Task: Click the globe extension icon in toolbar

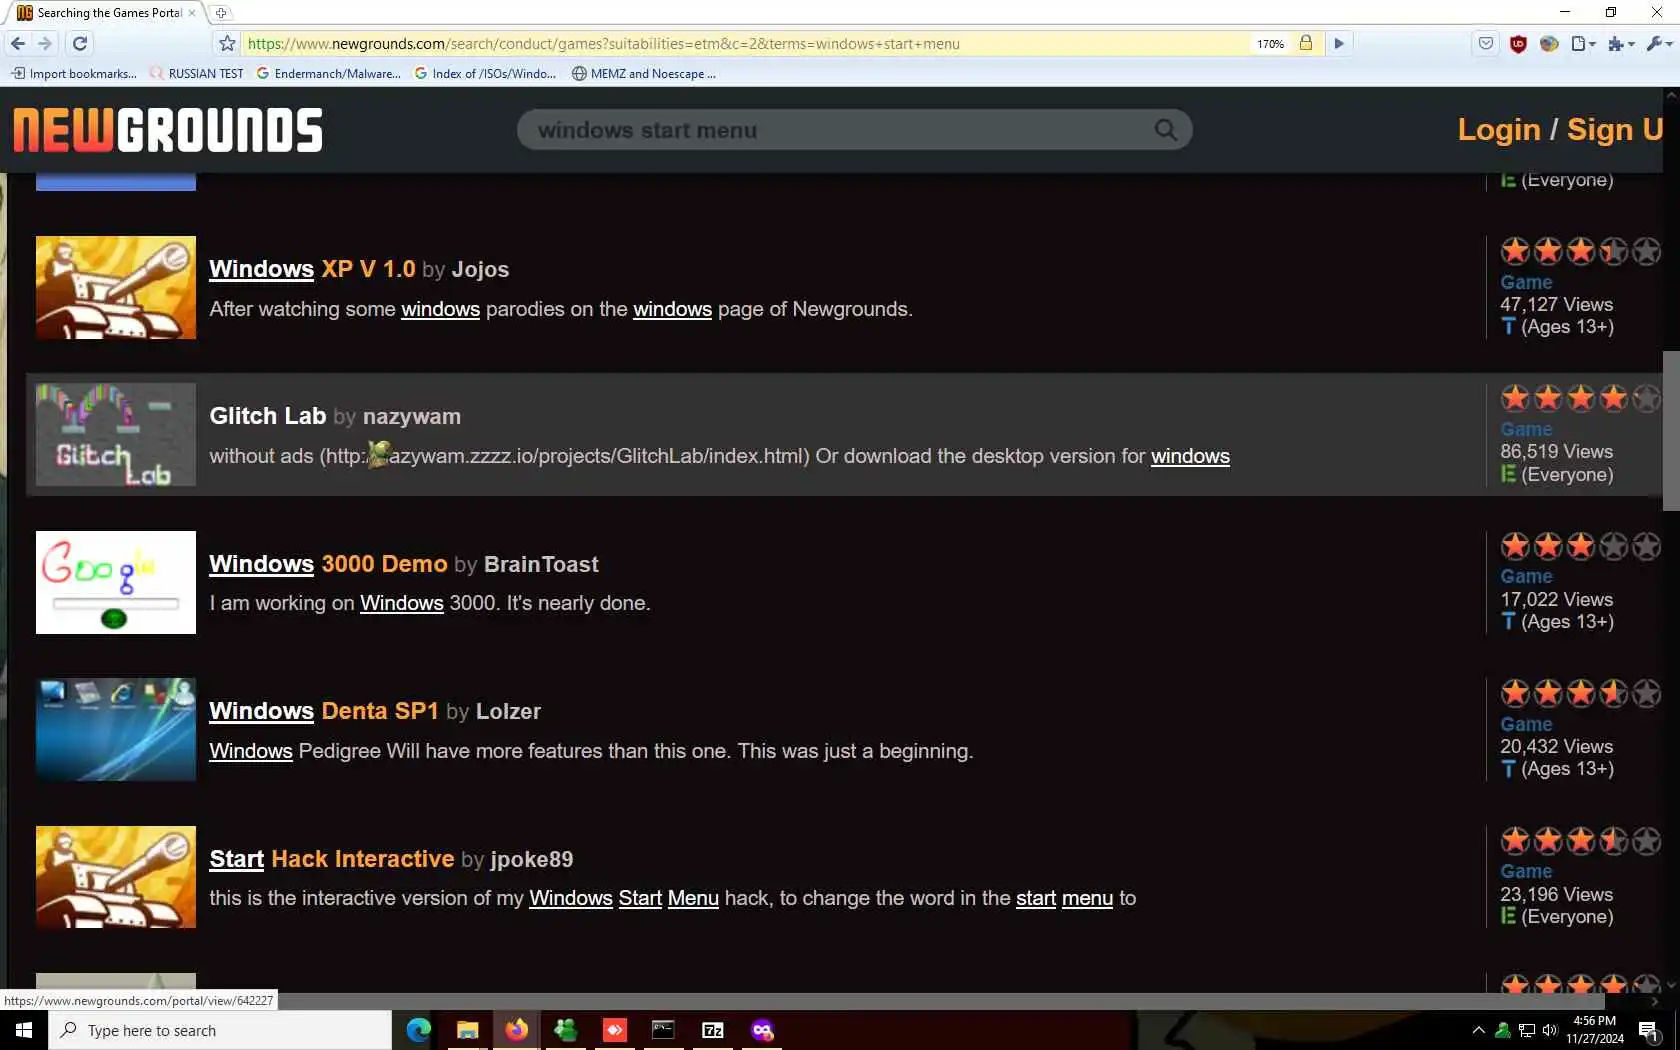Action: (1549, 43)
